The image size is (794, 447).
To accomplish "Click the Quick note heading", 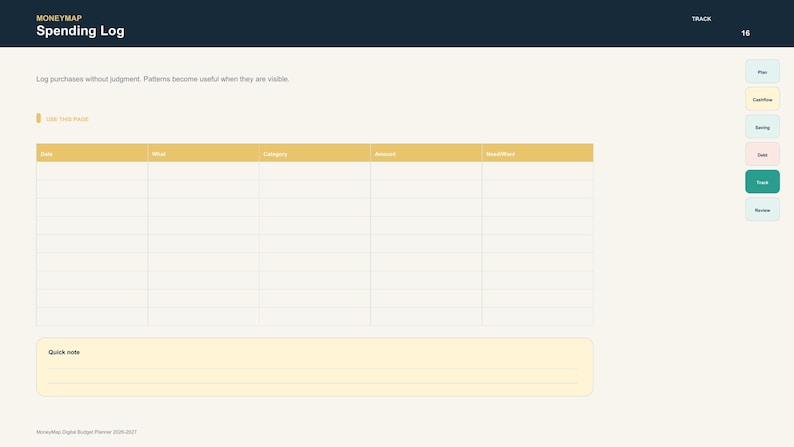I will [64, 352].
